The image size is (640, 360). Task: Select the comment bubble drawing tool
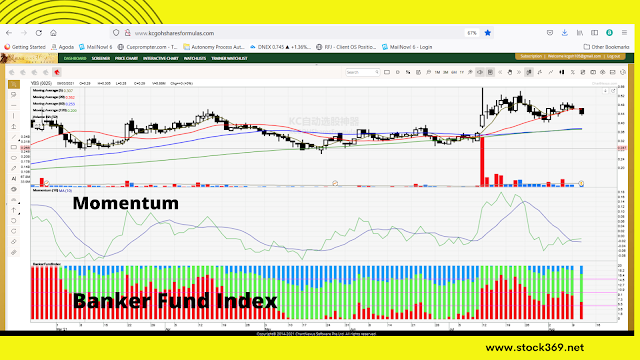(x=13, y=95)
